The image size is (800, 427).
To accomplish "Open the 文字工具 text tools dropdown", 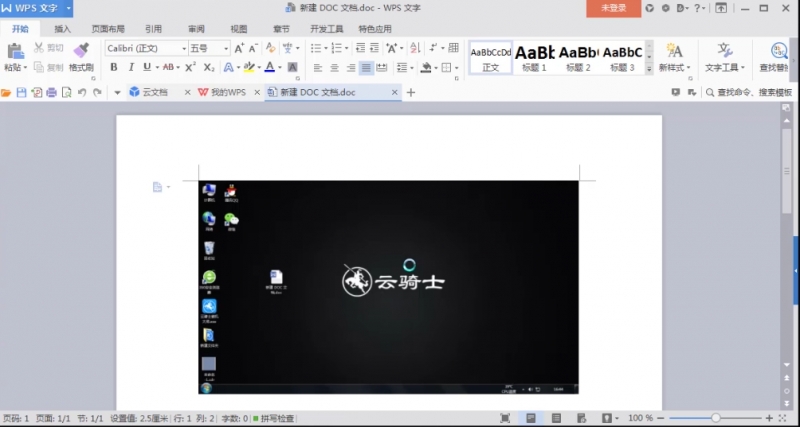I will pyautogui.click(x=725, y=67).
